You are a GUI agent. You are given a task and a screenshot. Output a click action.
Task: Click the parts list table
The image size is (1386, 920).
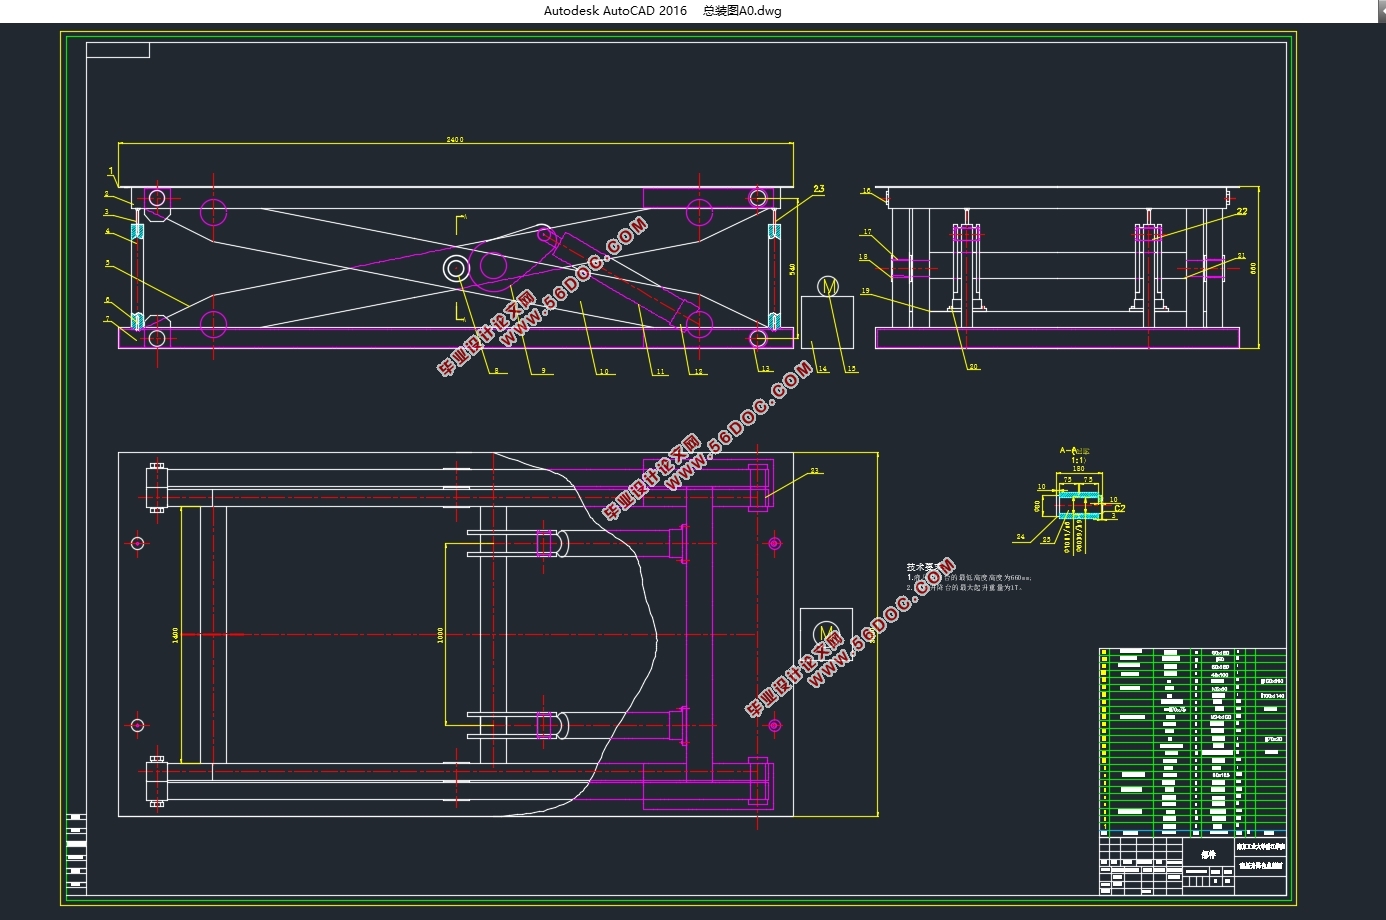[1192, 740]
